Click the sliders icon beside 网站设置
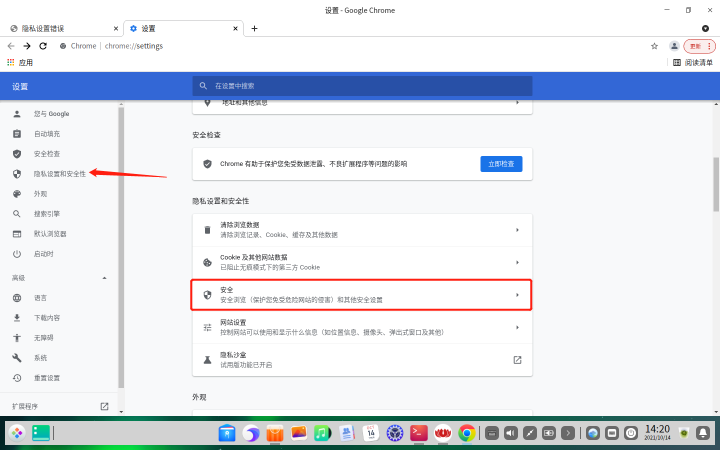The width and height of the screenshot is (720, 450). tap(207, 327)
